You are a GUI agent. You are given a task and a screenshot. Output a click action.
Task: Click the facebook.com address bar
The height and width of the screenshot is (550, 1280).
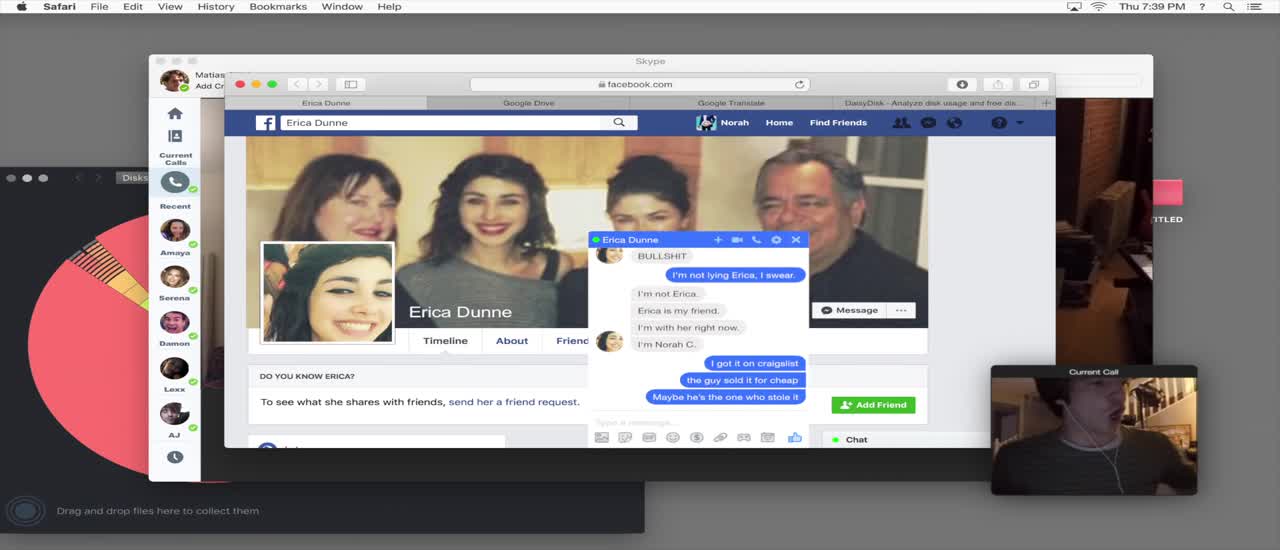click(x=640, y=85)
